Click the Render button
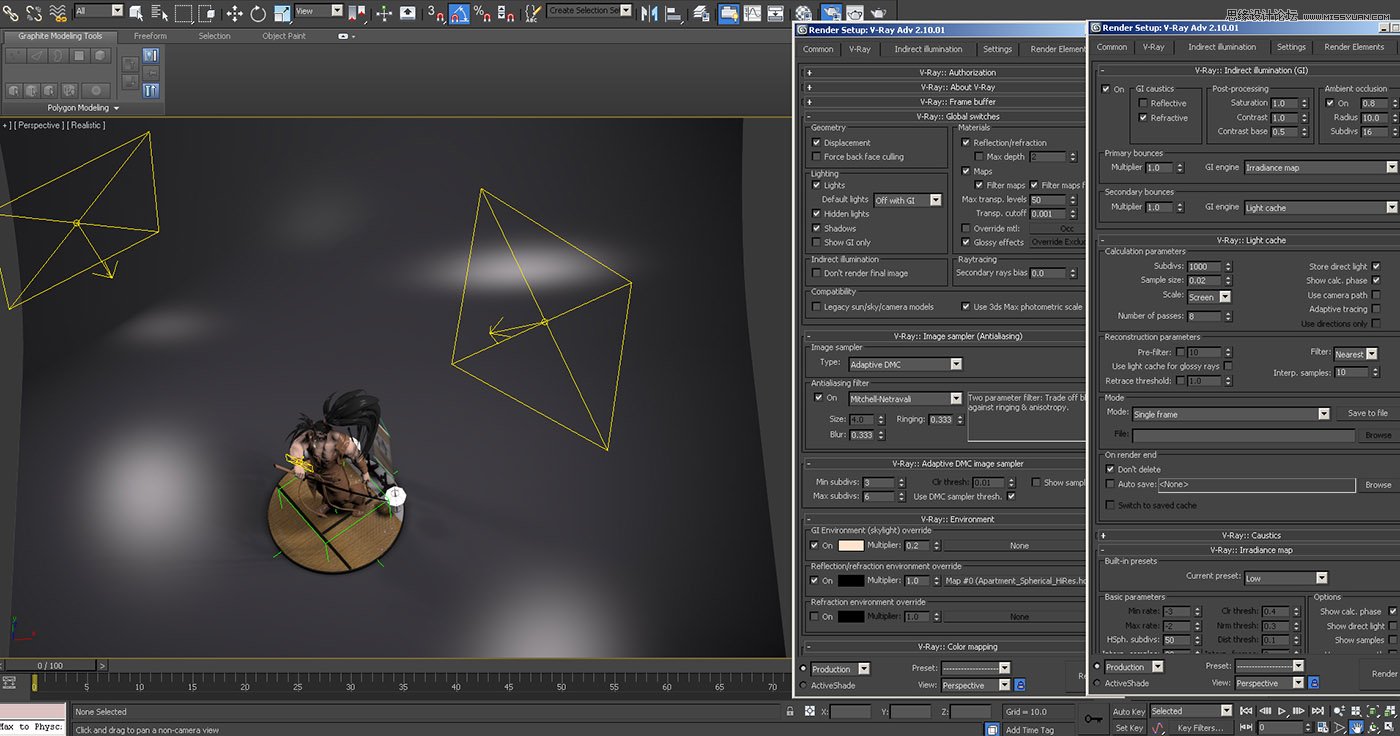Screen dimensions: 1400x736 (1384, 673)
